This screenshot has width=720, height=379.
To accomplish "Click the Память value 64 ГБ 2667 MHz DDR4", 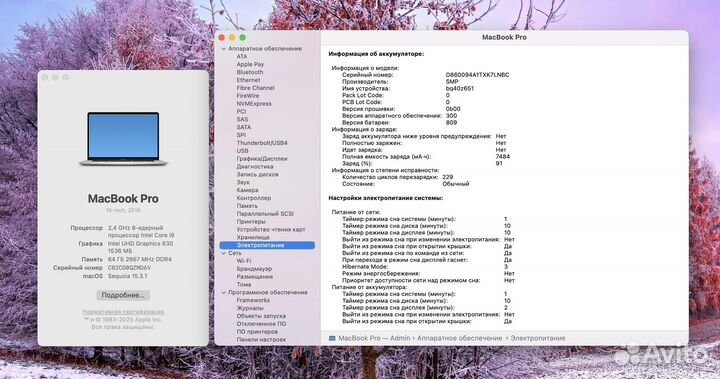I will pos(140,260).
